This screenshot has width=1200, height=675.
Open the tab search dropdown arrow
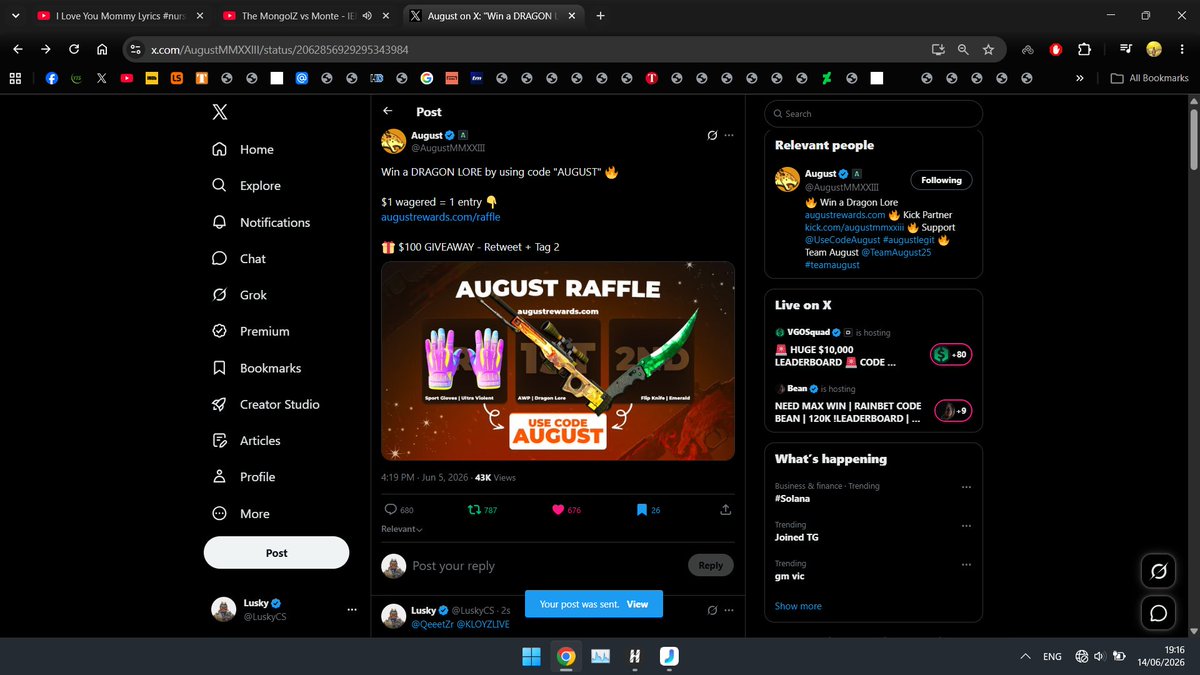coord(14,16)
